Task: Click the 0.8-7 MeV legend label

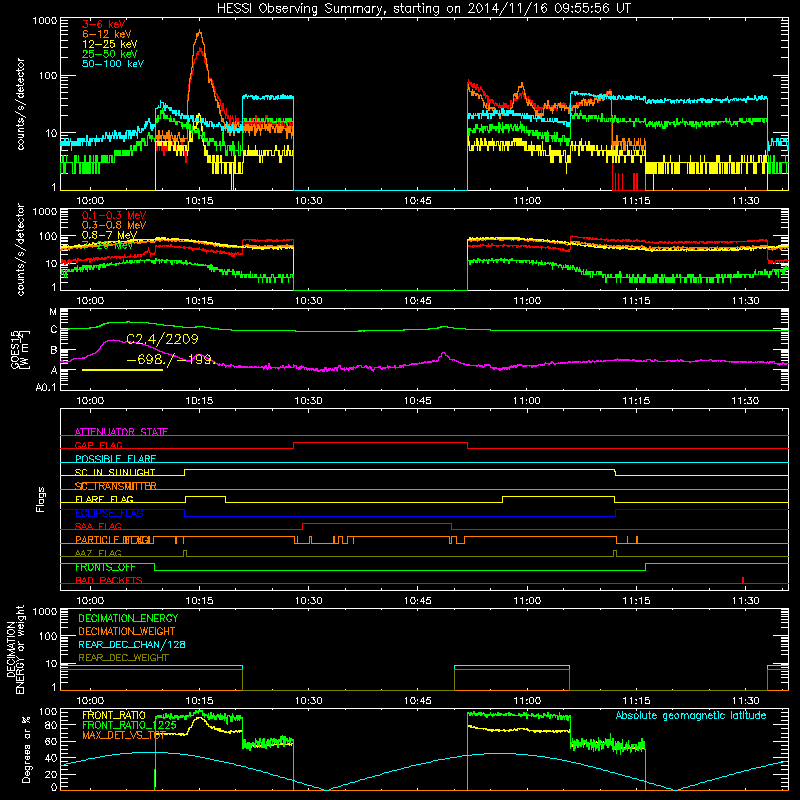Action: click(109, 235)
